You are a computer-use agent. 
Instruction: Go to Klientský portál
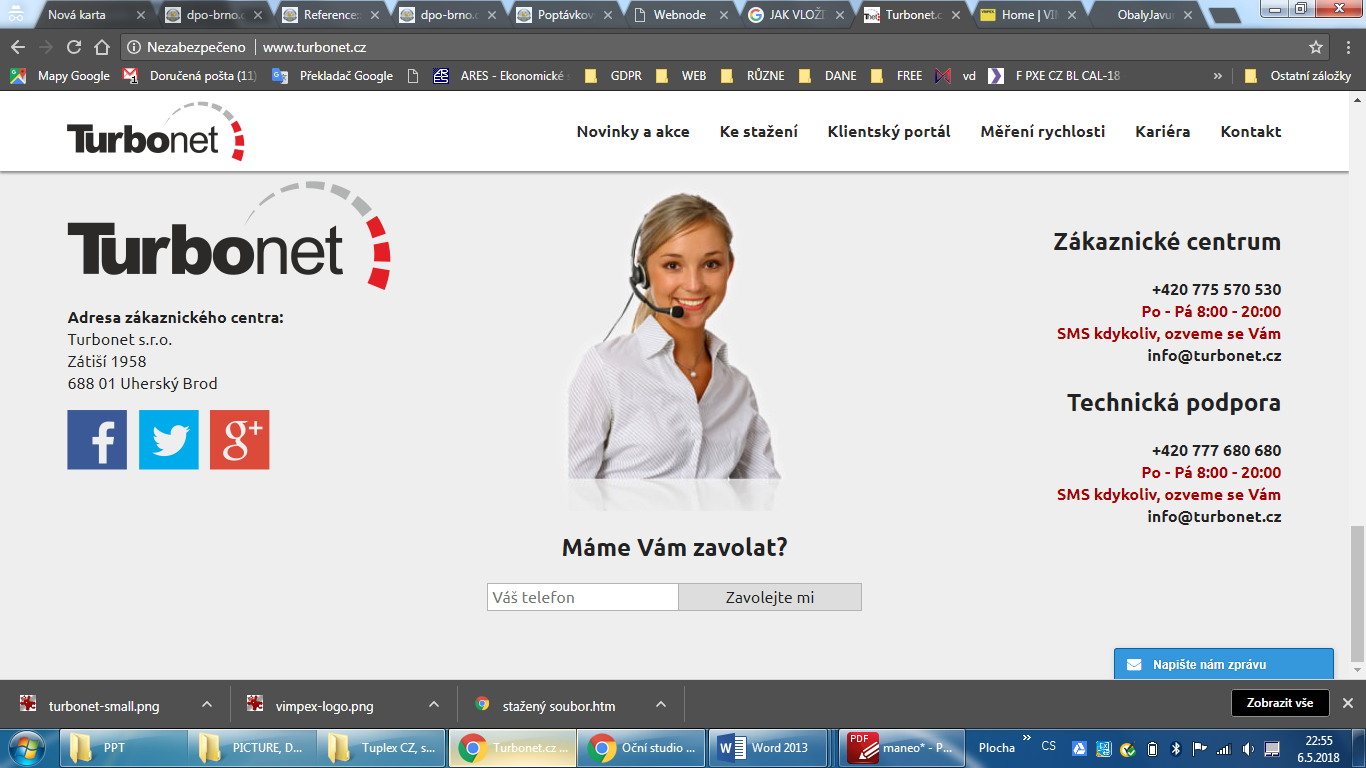(x=889, y=132)
